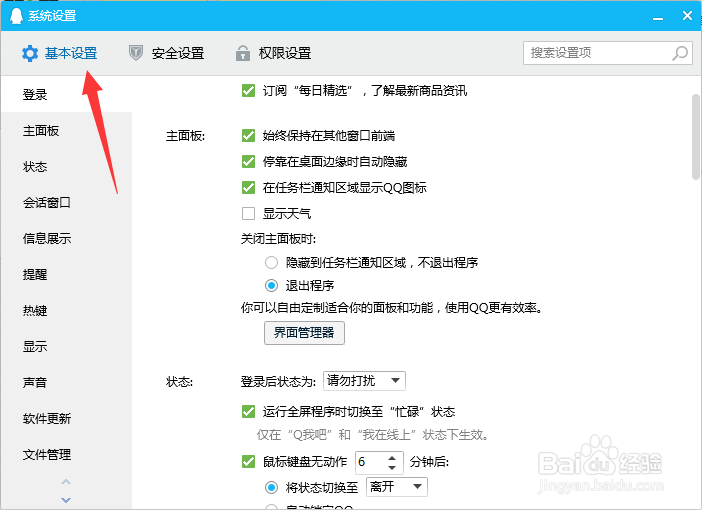Select 热键 in the sidebar
The image size is (702, 510).
pos(66,310)
